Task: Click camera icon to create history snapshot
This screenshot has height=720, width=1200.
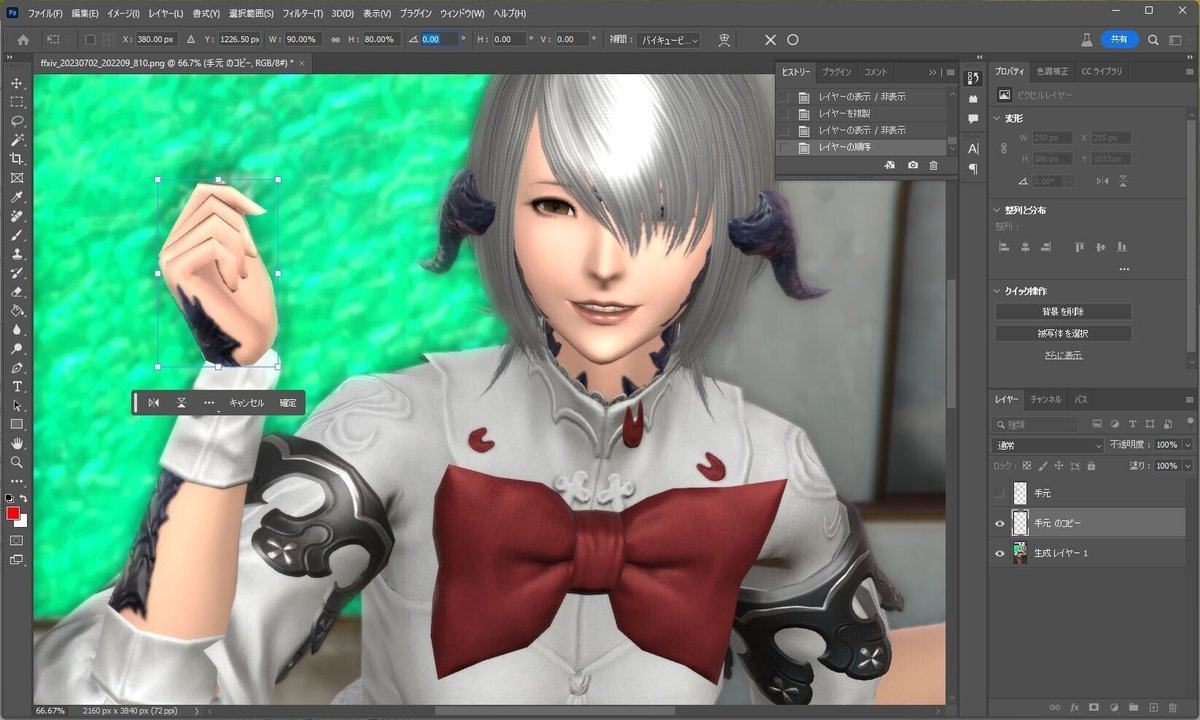Action: tap(913, 165)
